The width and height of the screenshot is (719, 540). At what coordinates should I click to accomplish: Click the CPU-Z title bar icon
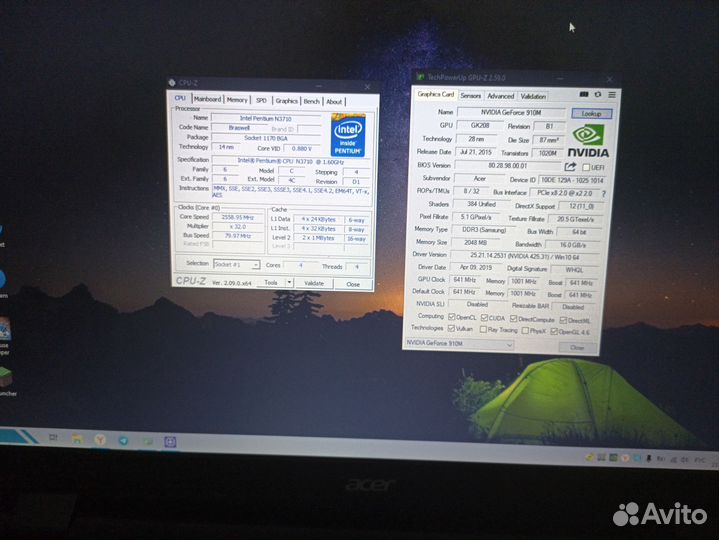[172, 83]
